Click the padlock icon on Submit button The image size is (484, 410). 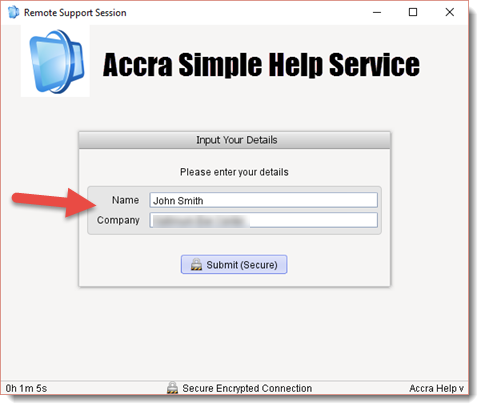[196, 264]
